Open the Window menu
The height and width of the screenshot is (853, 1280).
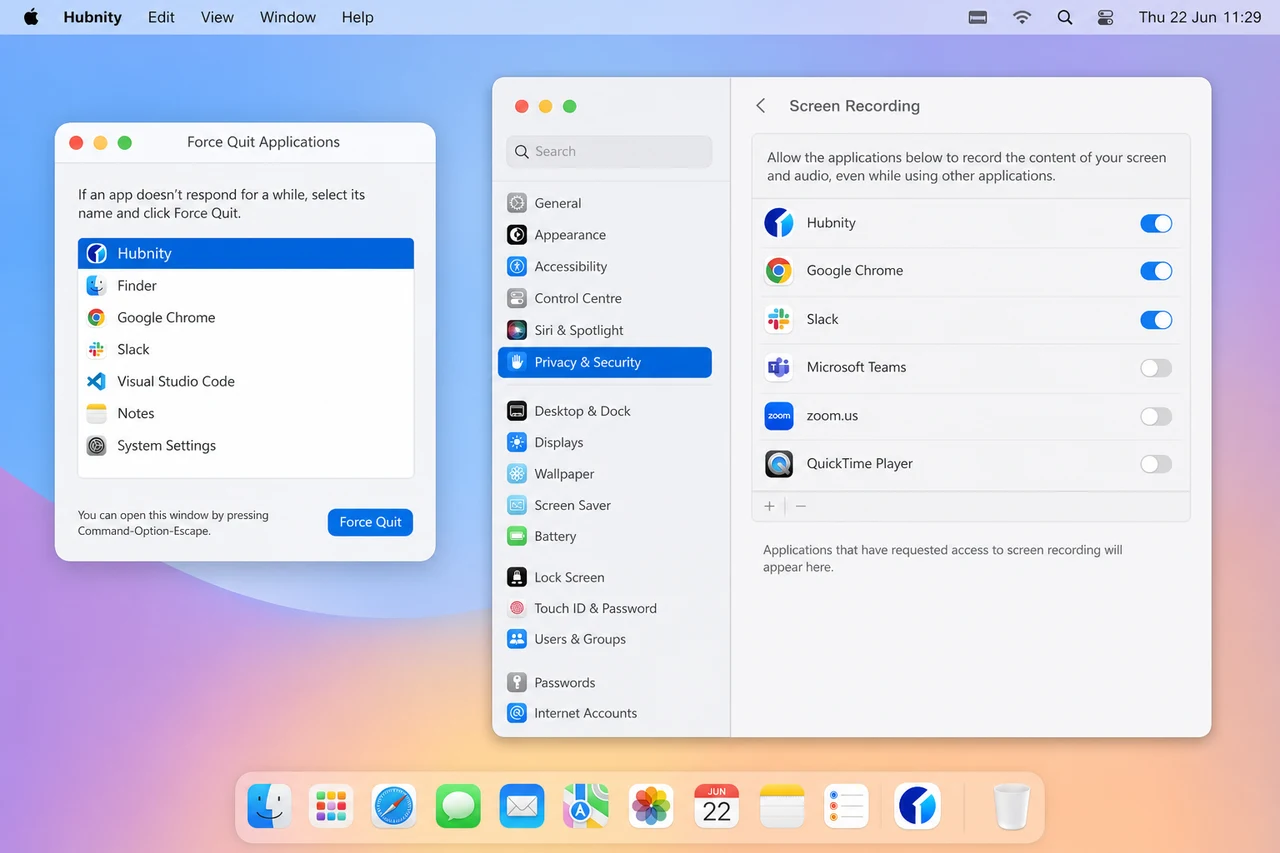click(288, 17)
